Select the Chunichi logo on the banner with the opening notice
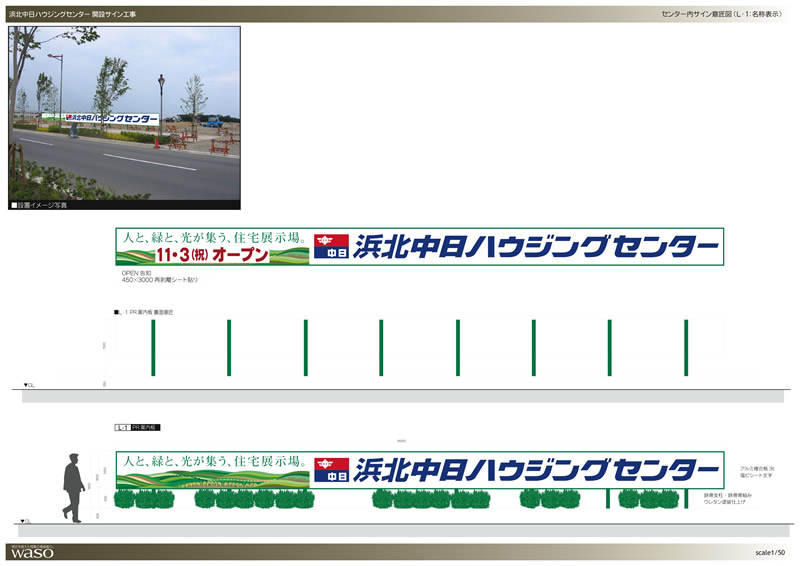Screen dimensions: 800x566 pyautogui.click(x=331, y=247)
